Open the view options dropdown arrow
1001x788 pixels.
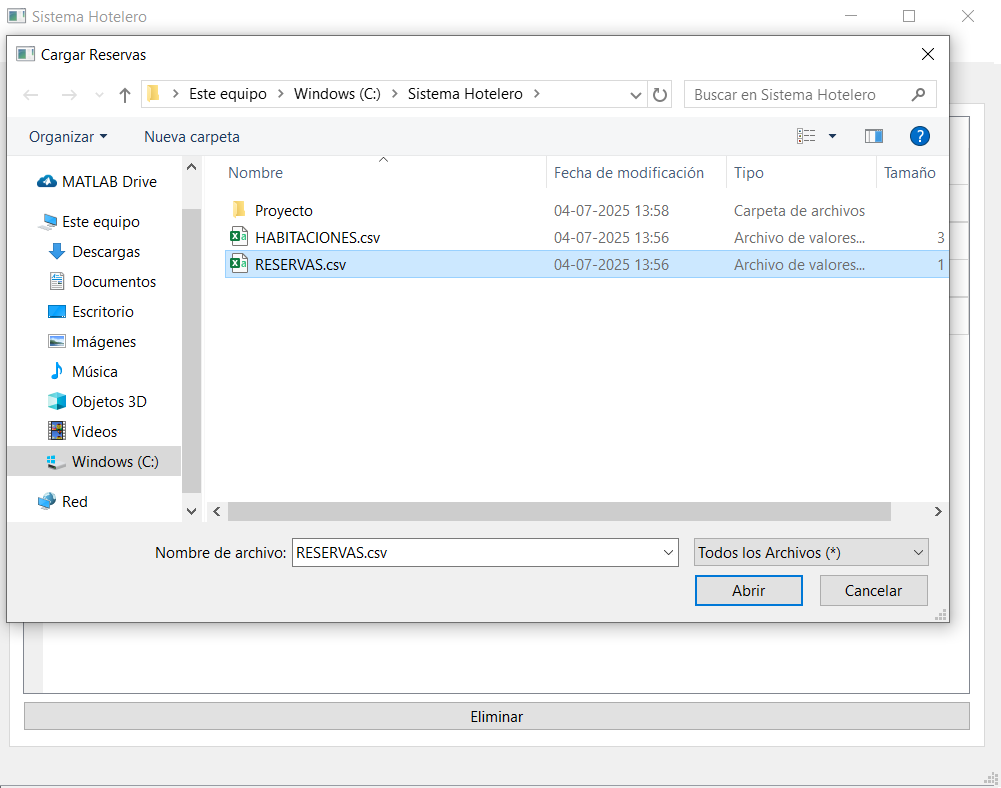(832, 136)
